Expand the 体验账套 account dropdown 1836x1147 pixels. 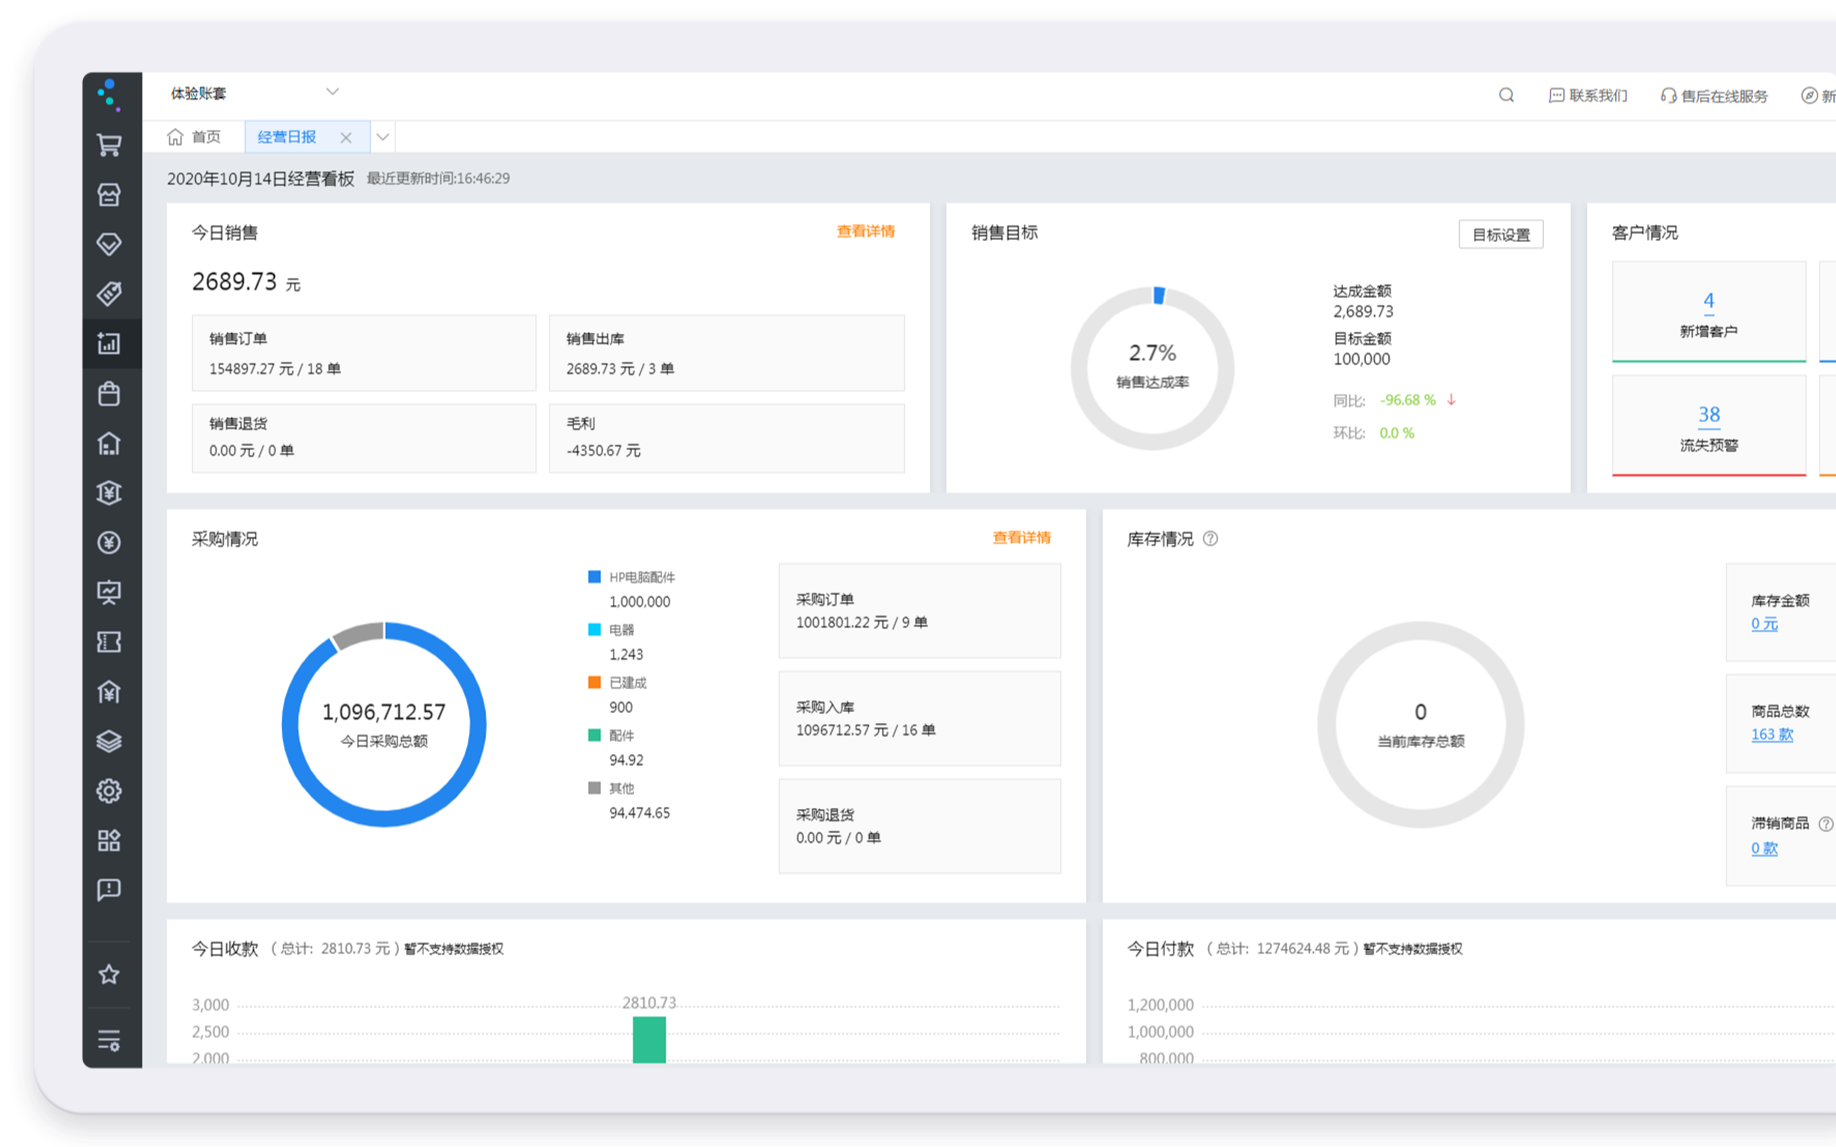pos(332,92)
